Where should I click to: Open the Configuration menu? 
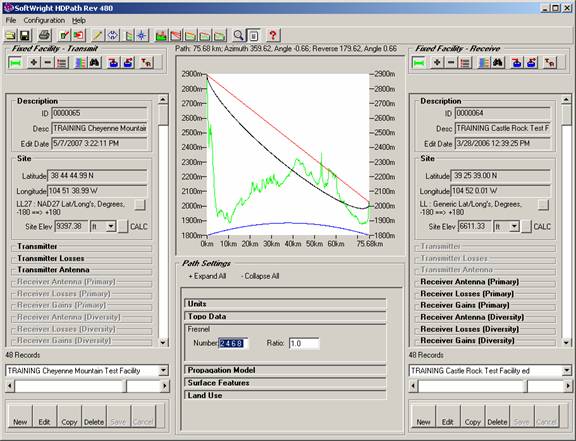(44, 21)
